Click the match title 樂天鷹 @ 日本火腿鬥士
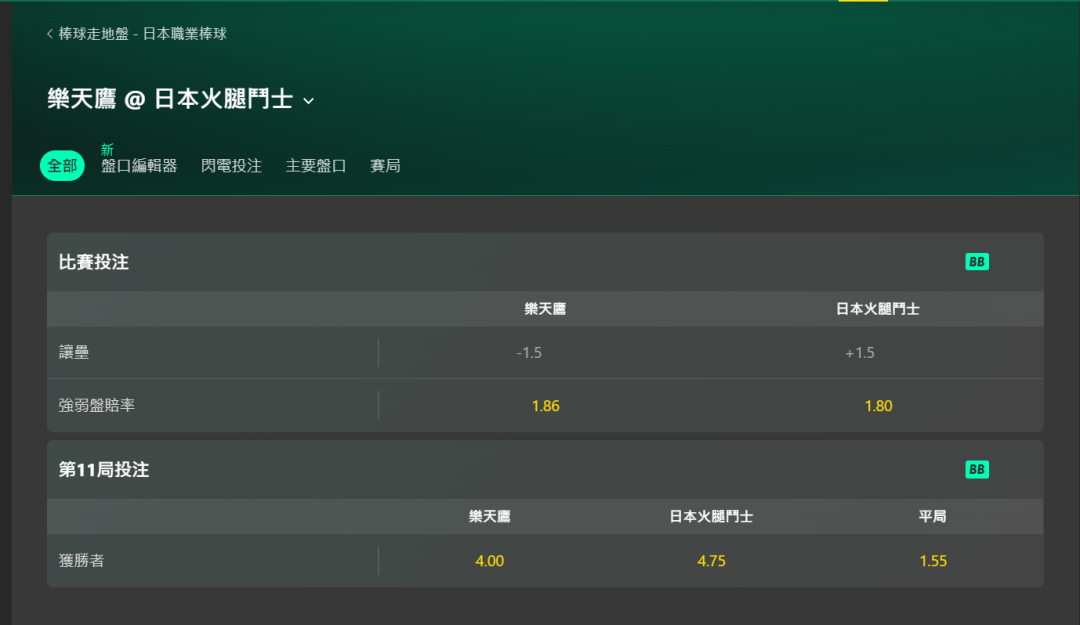The height and width of the screenshot is (625, 1080). coord(170,99)
